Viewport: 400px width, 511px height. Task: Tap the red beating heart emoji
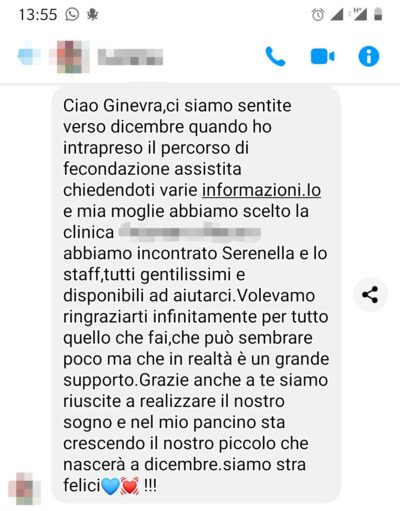click(130, 486)
